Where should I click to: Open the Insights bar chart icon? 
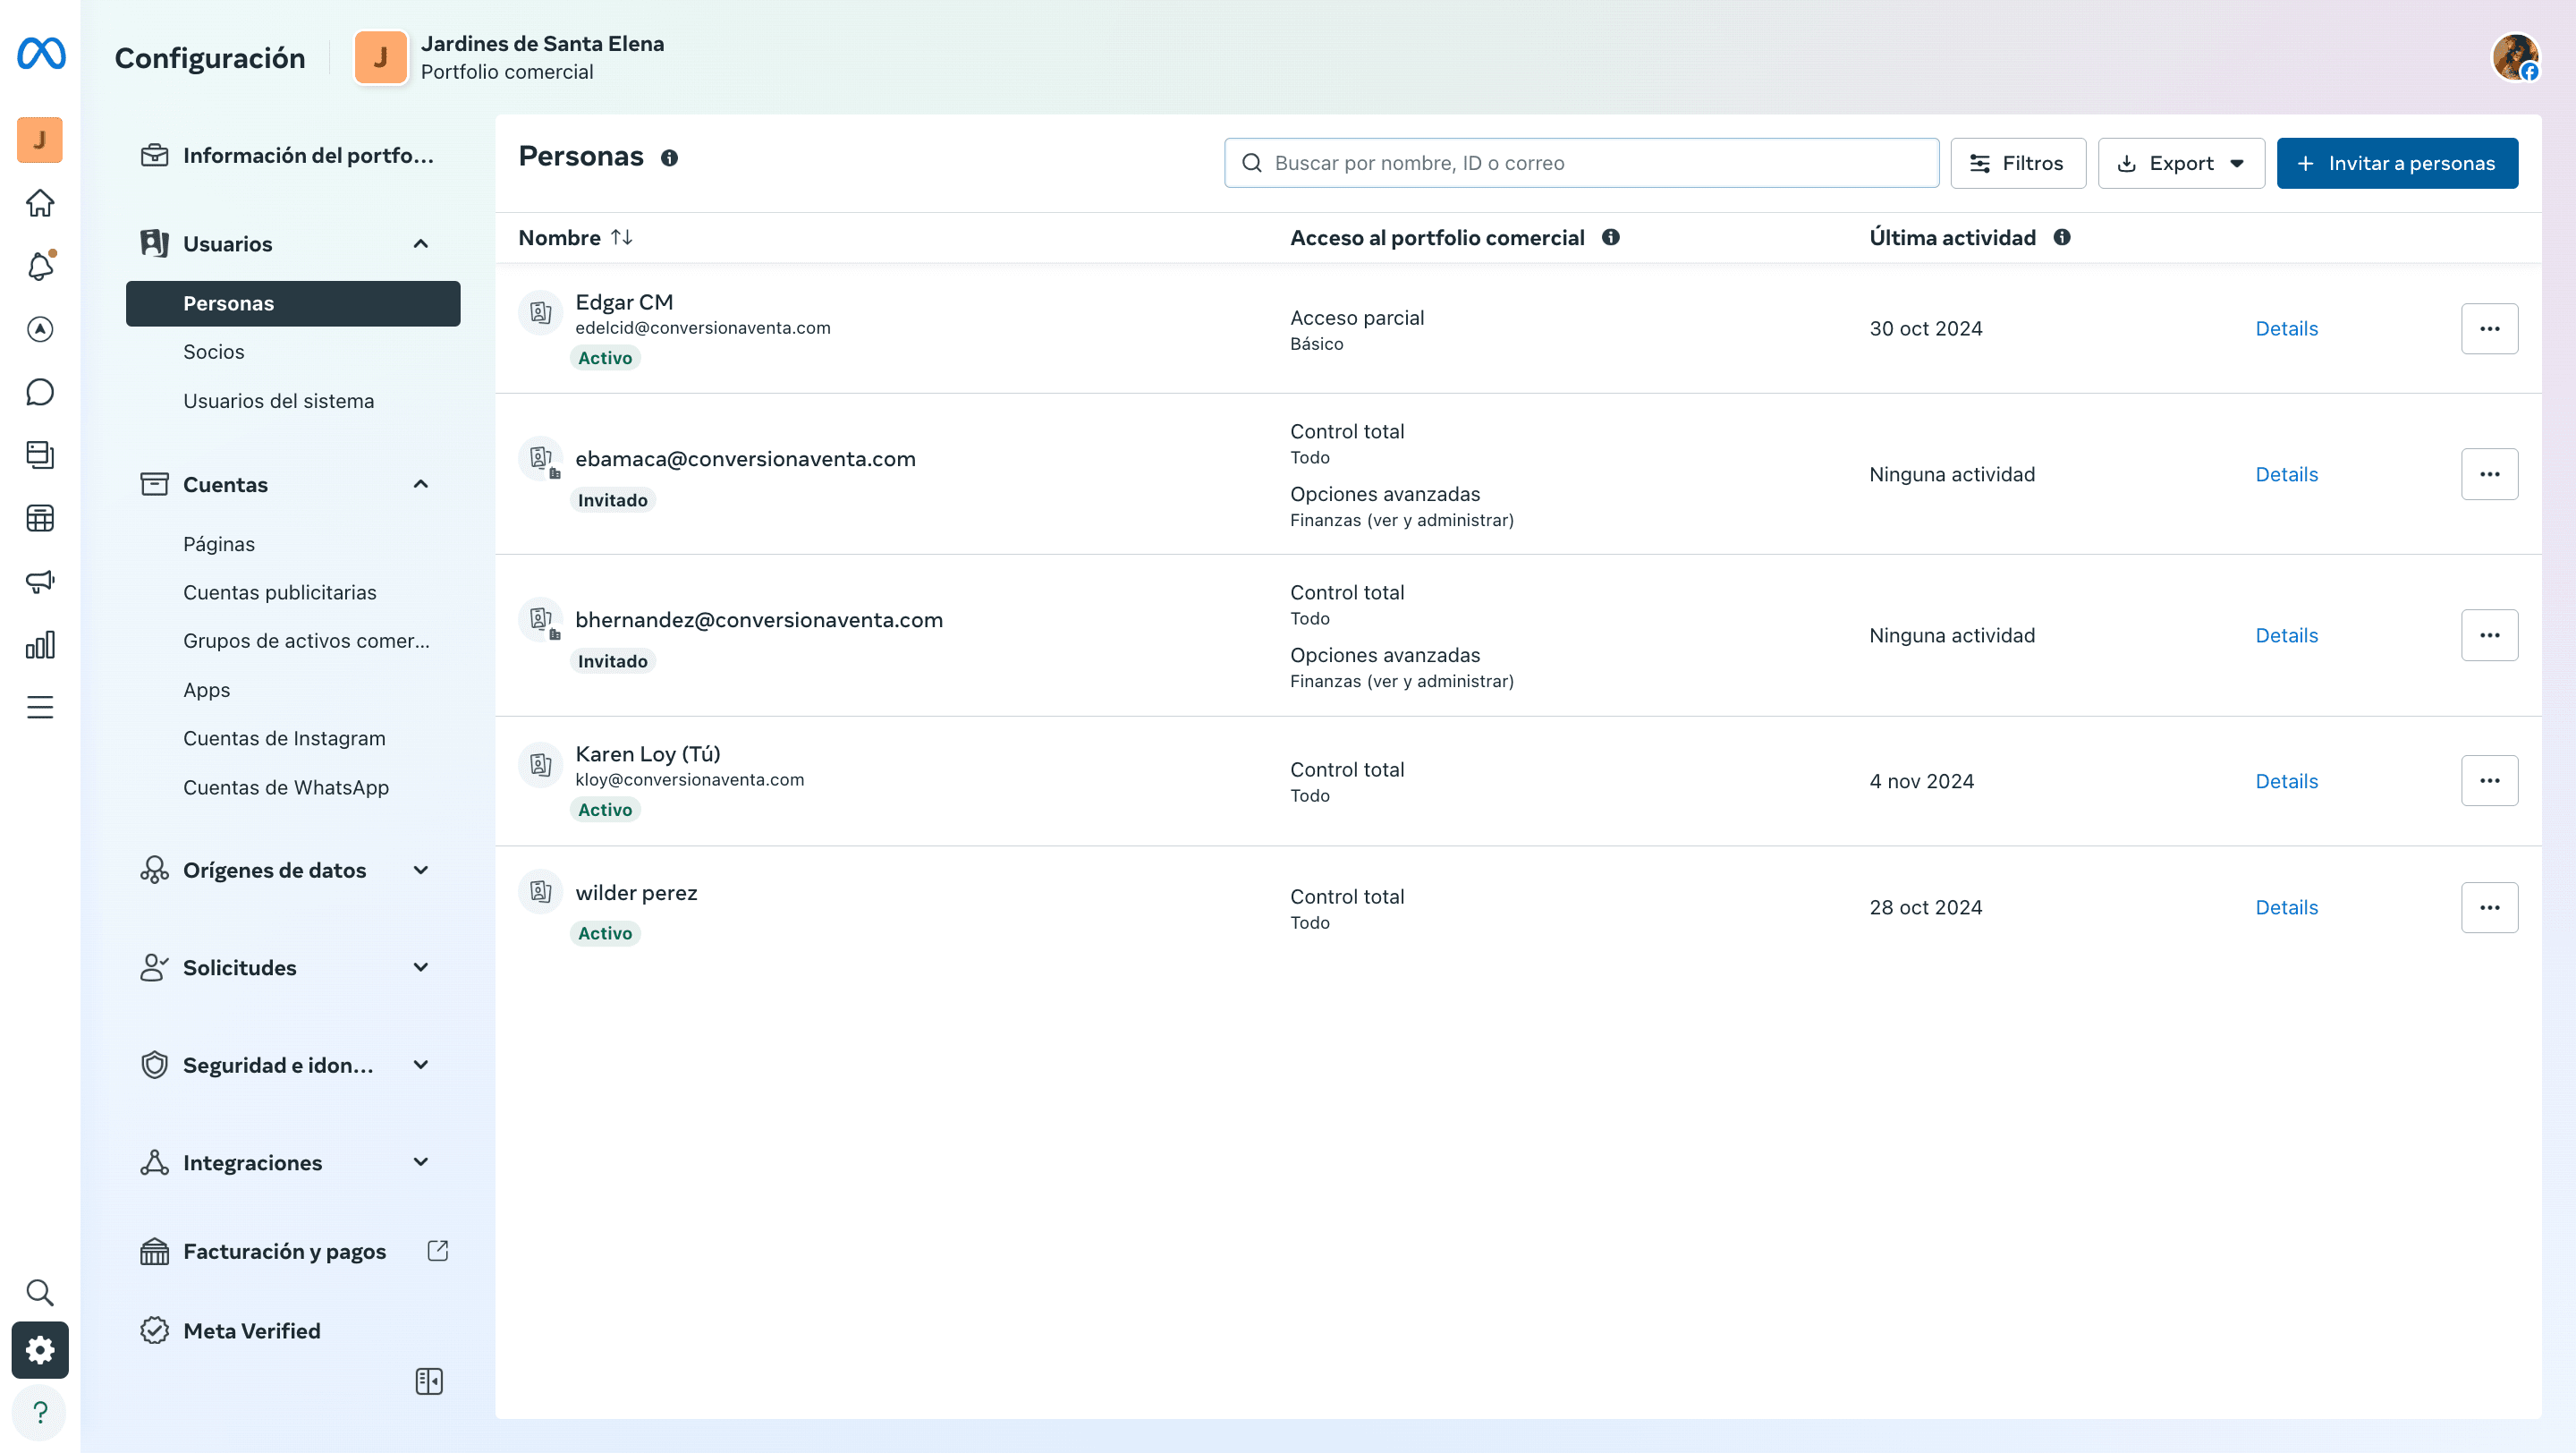(x=40, y=645)
